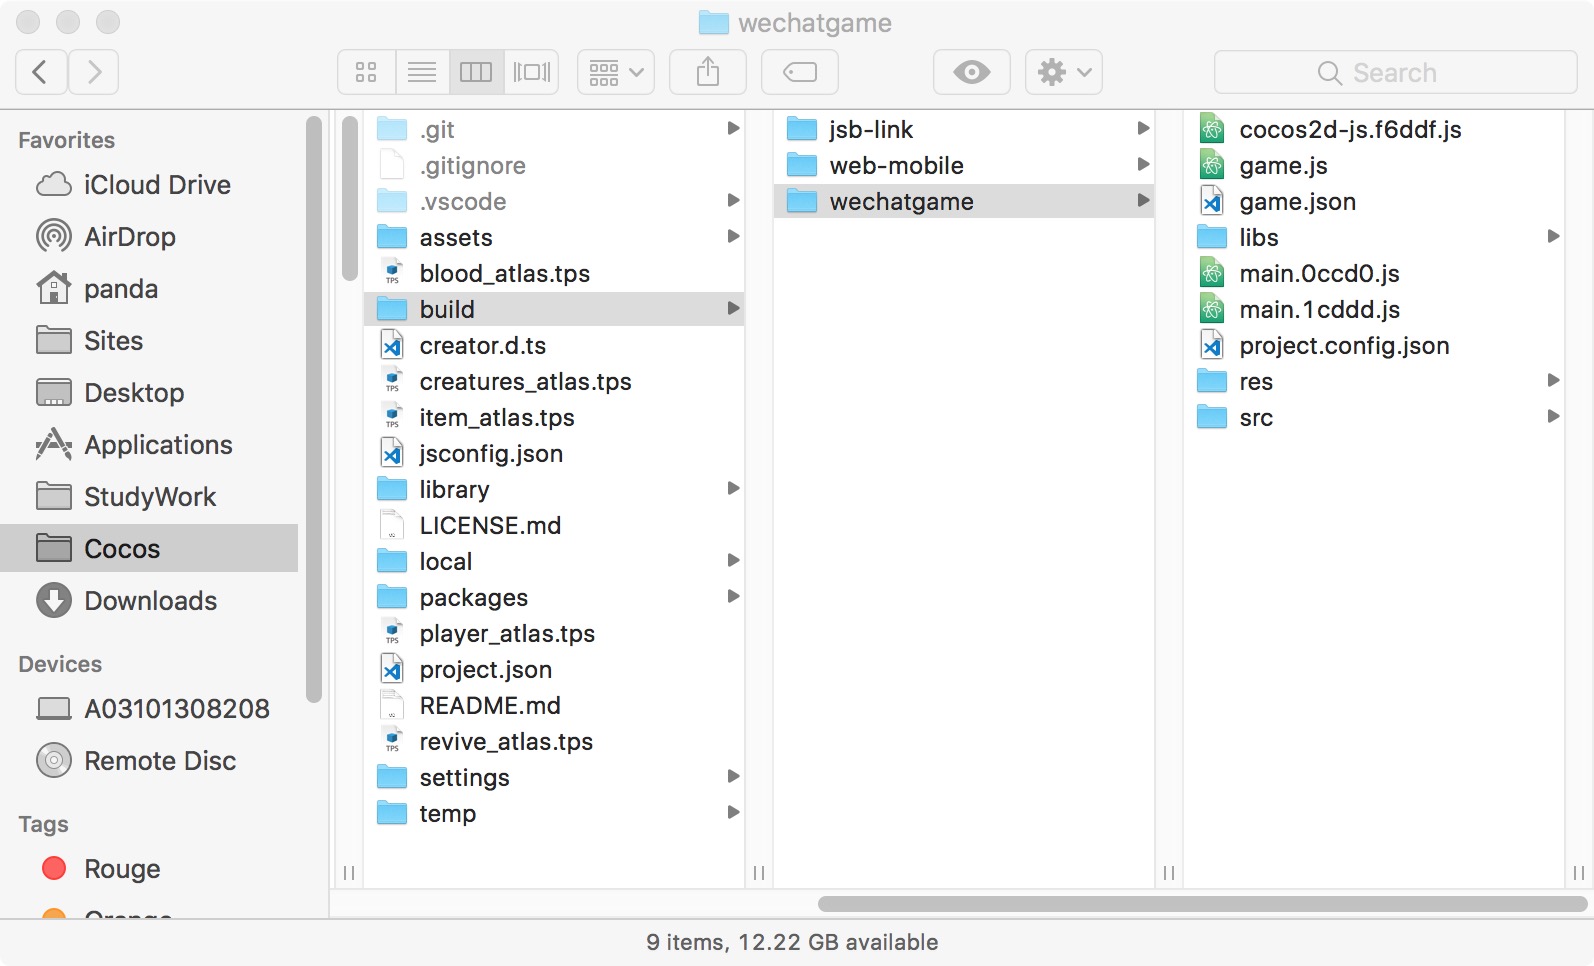Select Cocos in the sidebar
This screenshot has width=1594, height=966.
coord(150,548)
